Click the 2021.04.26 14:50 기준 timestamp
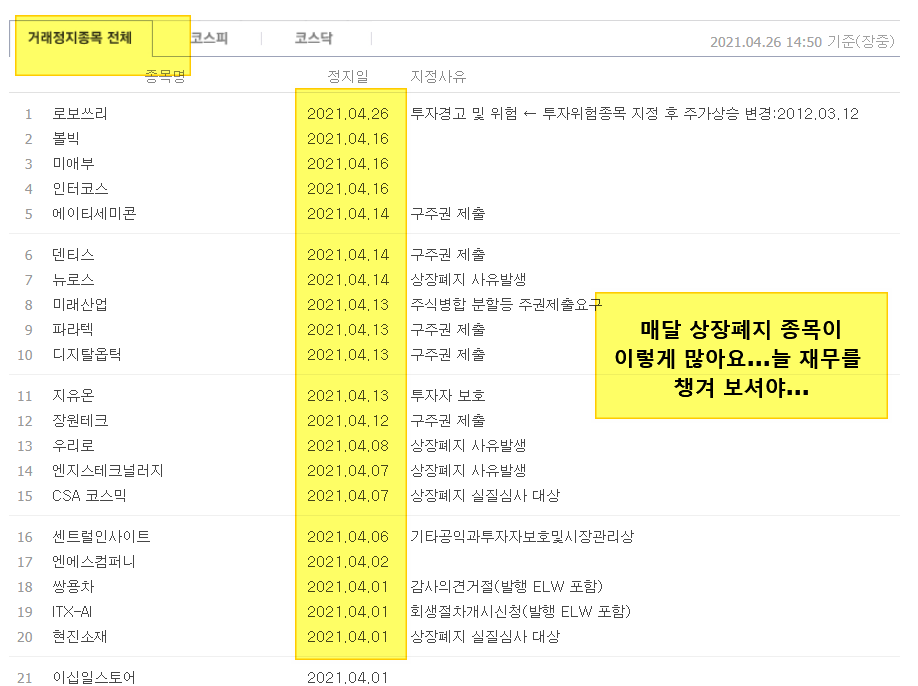 click(x=802, y=42)
